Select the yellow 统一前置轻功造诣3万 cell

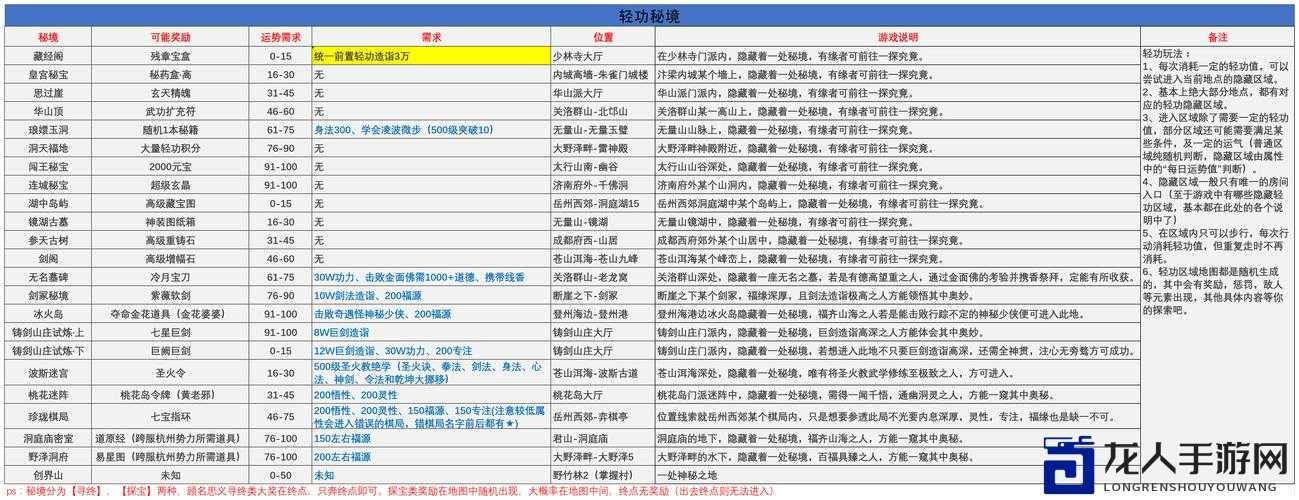point(431,56)
